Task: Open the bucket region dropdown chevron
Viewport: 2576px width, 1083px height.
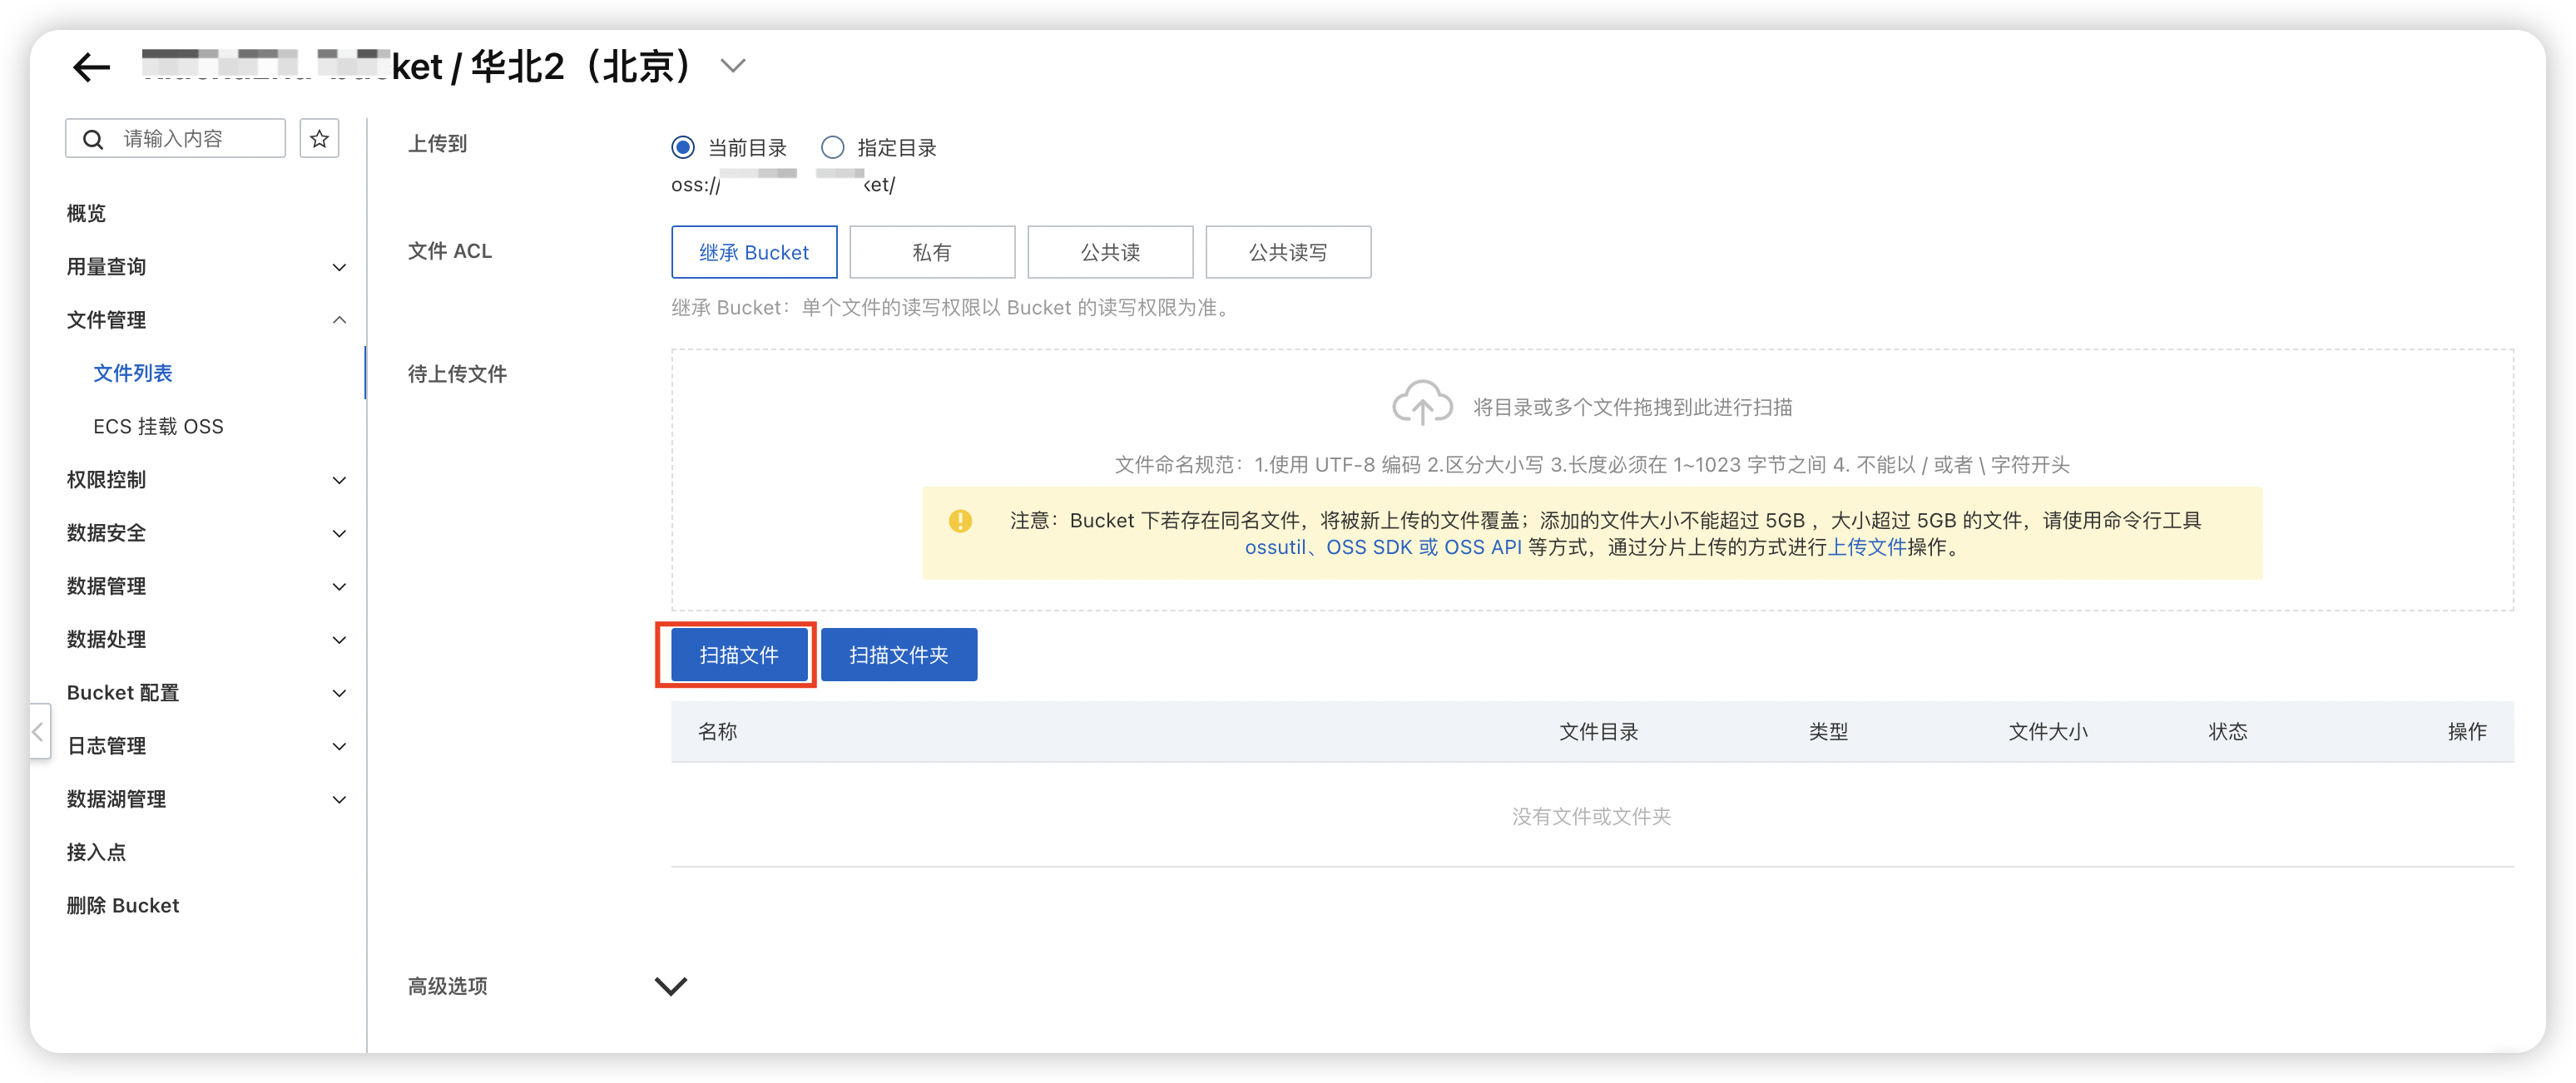Action: [x=733, y=67]
